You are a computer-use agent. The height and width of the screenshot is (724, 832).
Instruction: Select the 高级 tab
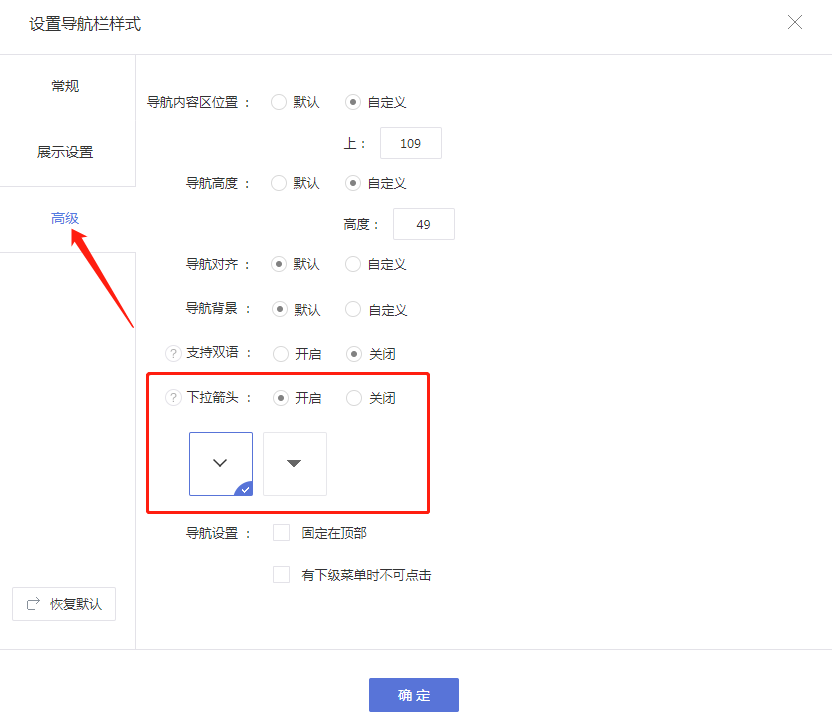click(x=65, y=218)
